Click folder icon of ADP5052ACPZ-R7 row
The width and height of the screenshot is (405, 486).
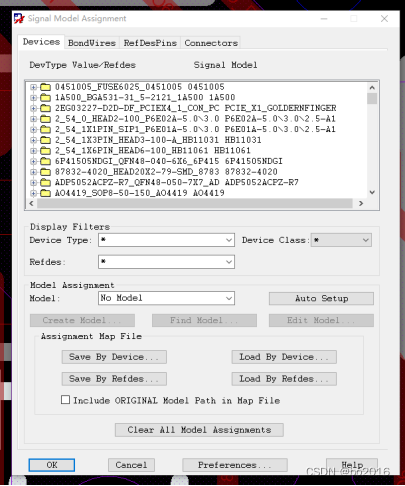[x=45, y=182]
